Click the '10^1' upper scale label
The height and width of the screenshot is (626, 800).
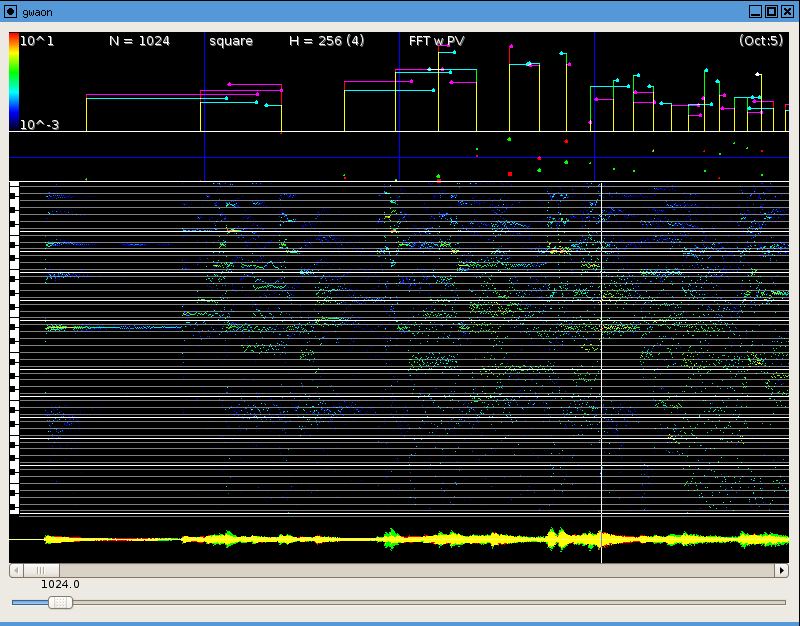37,41
